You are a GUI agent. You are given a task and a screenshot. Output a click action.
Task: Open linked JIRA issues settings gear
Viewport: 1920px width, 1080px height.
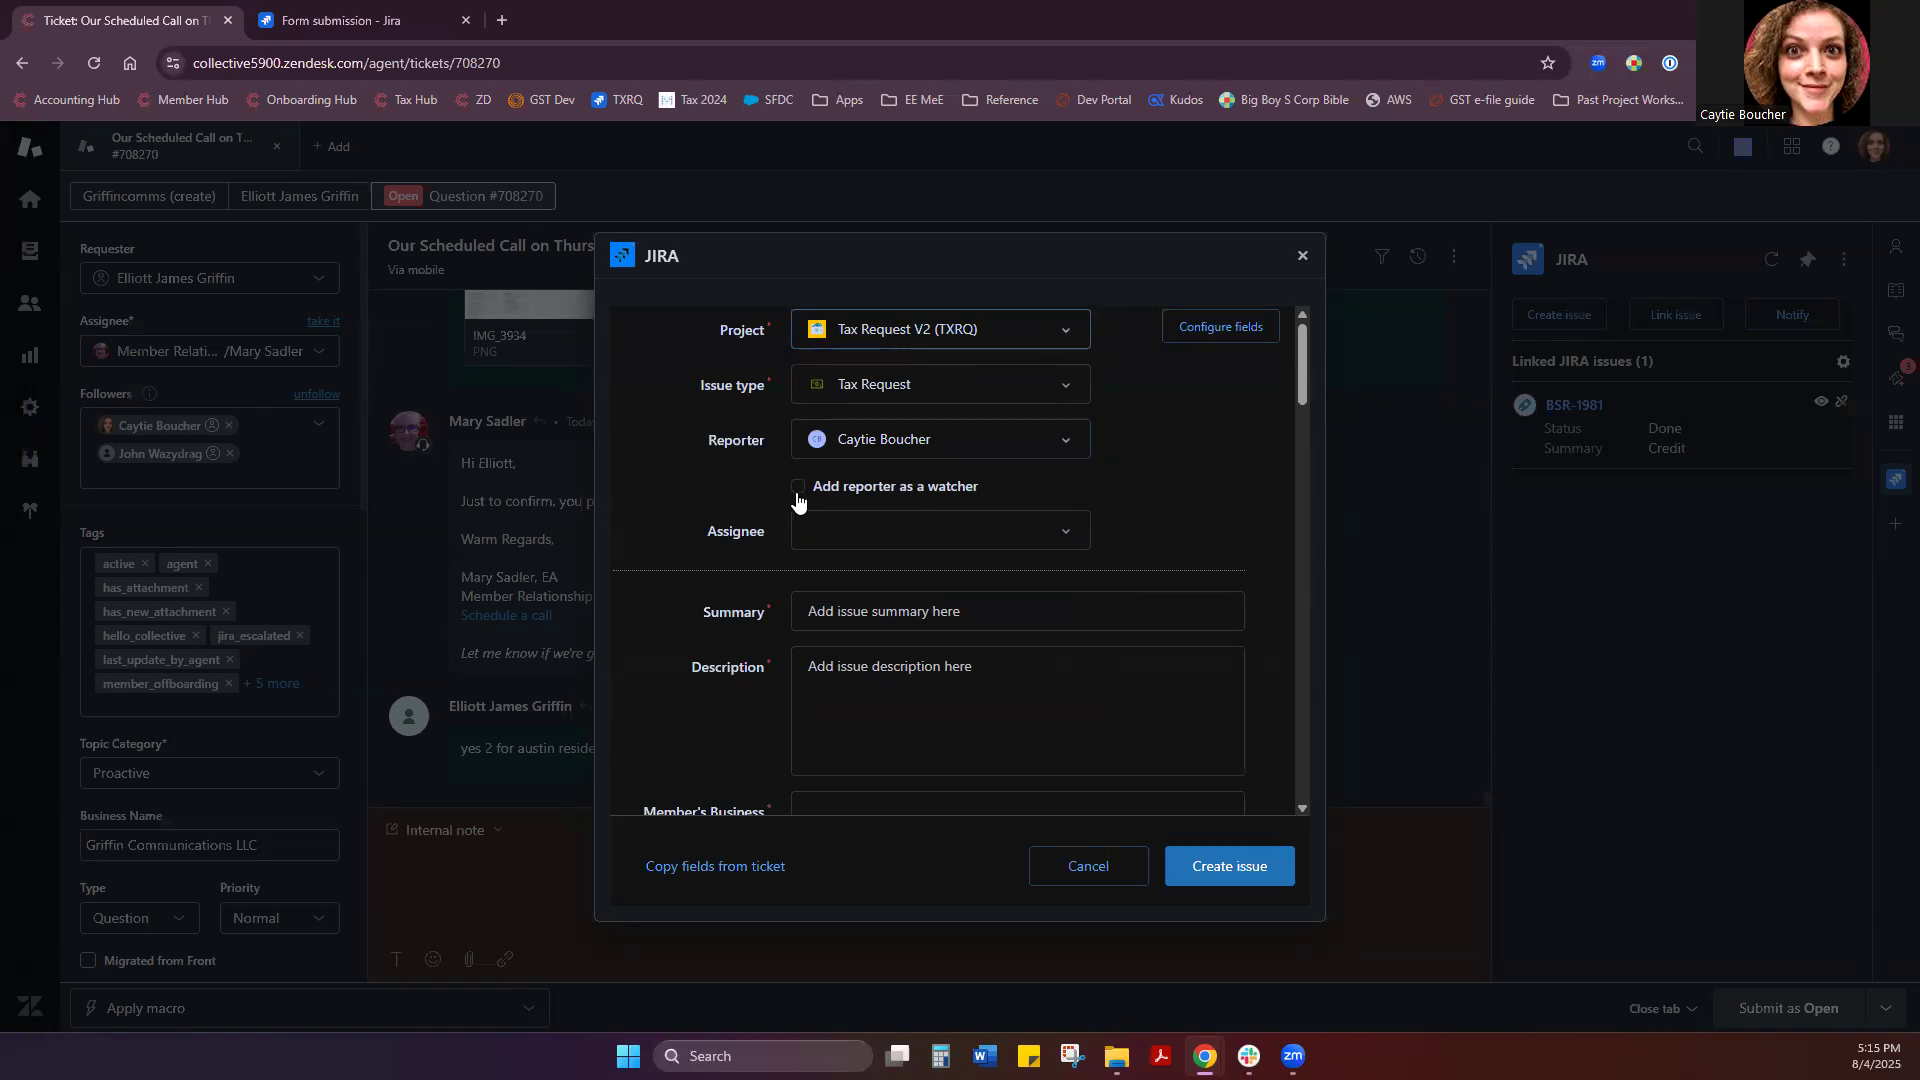(1843, 362)
